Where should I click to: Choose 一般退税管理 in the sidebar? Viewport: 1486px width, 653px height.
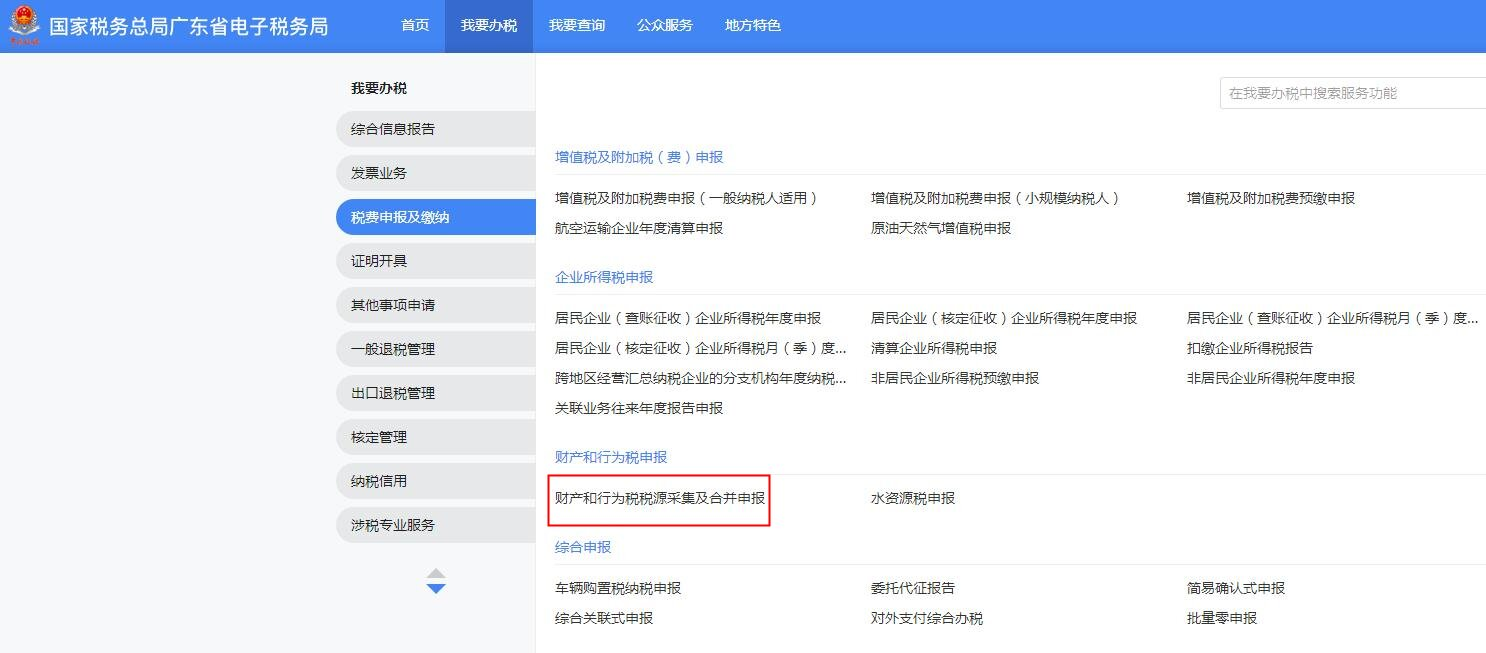[x=436, y=349]
